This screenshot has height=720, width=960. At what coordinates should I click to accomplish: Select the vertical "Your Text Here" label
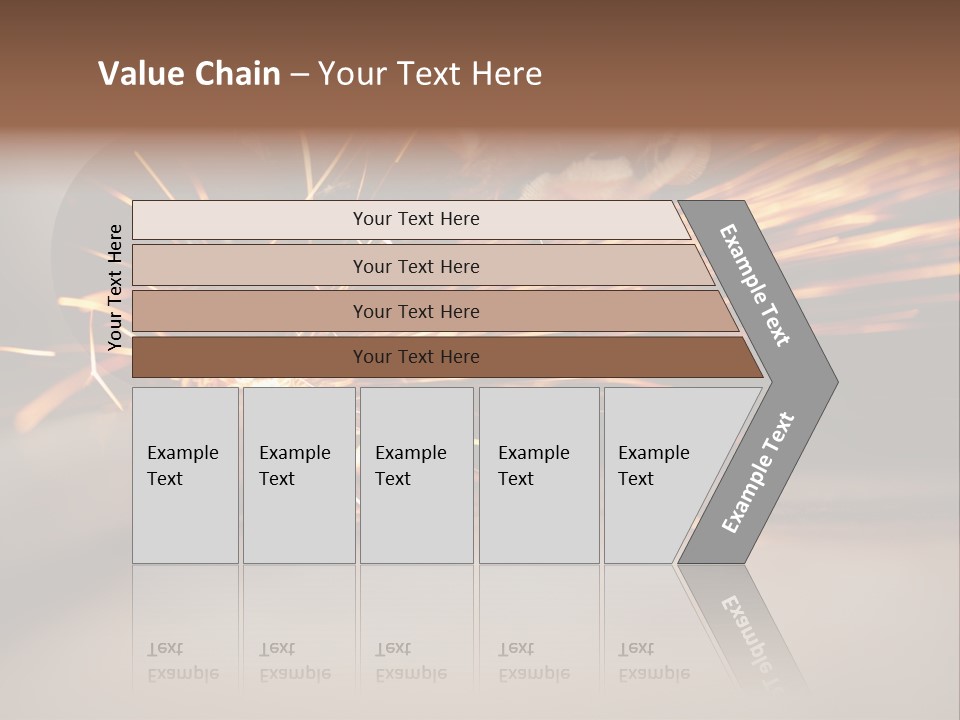[x=115, y=287]
